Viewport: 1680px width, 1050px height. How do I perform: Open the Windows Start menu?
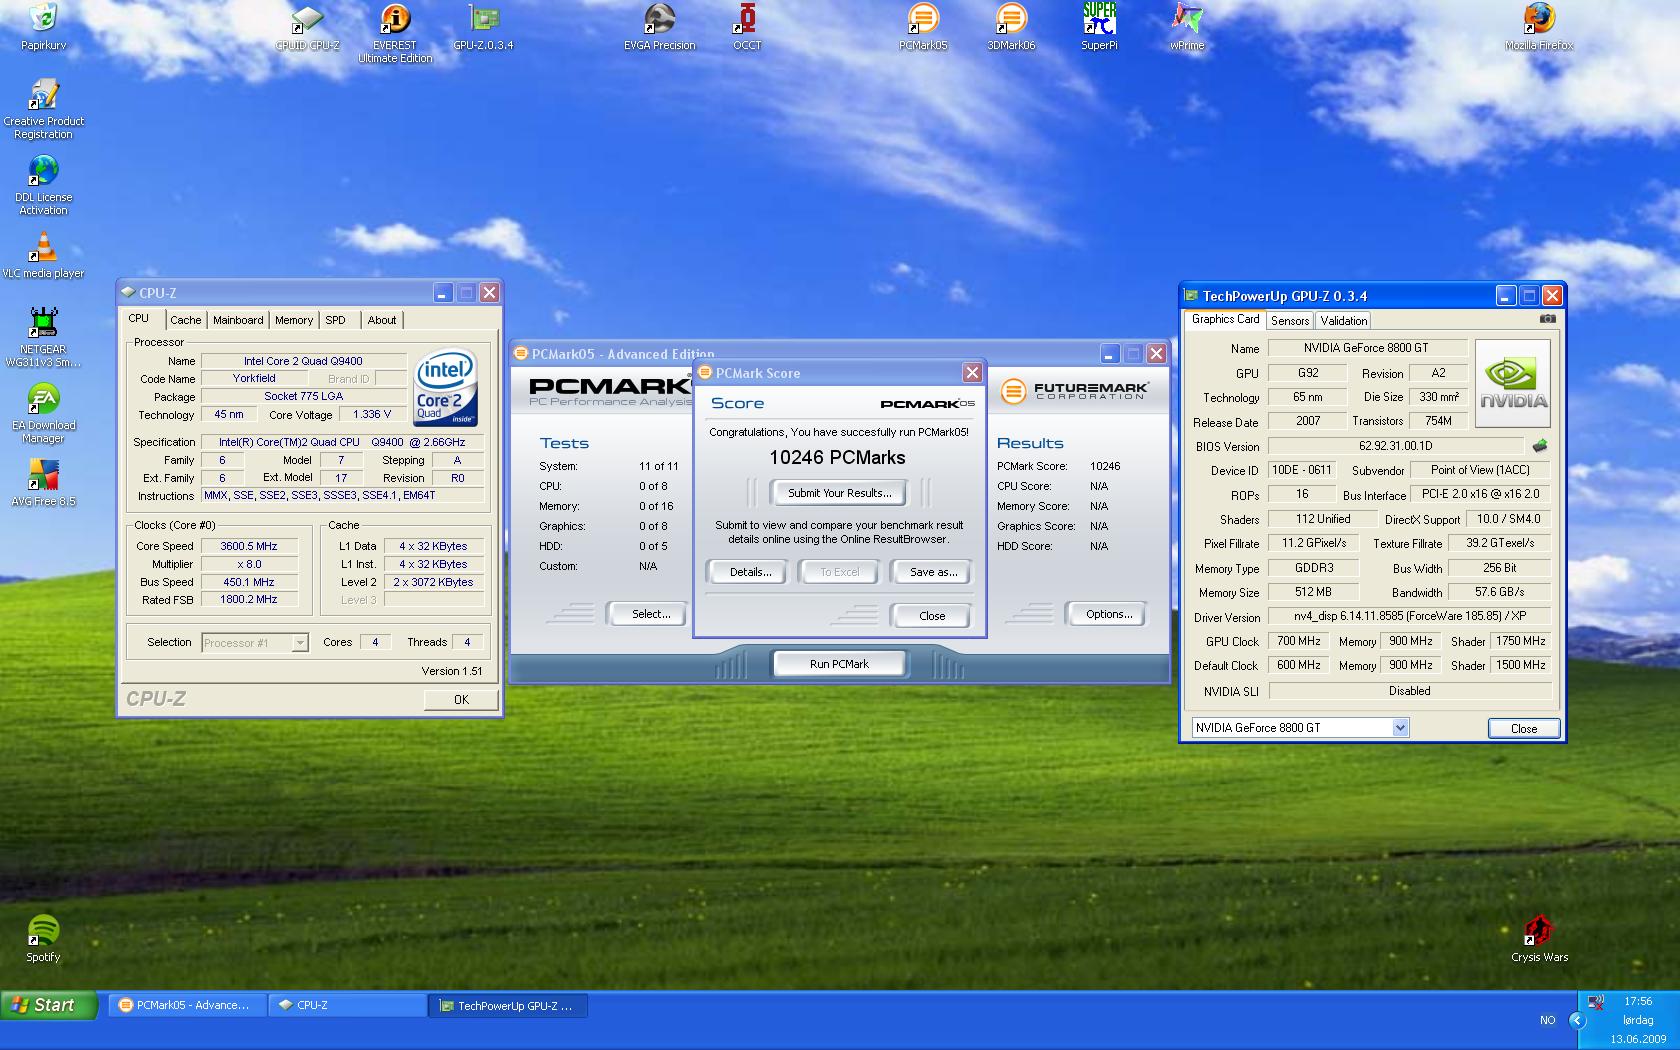[x=49, y=1005]
